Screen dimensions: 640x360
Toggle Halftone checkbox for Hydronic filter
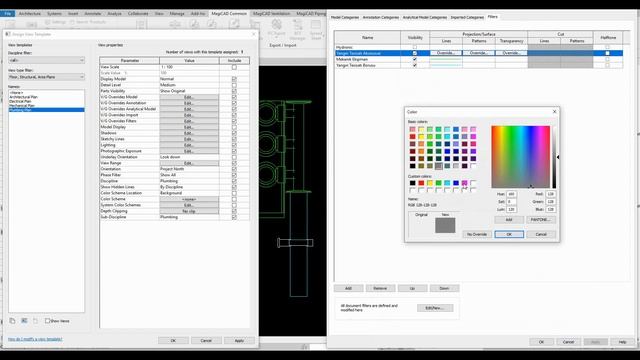607,47
